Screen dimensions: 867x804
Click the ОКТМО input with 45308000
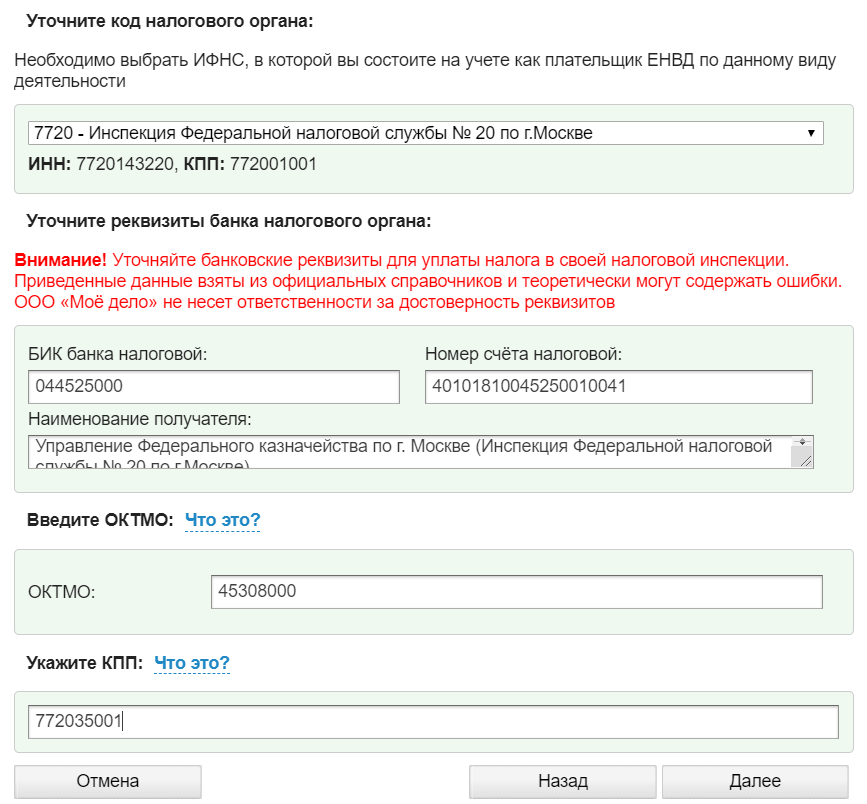[516, 591]
